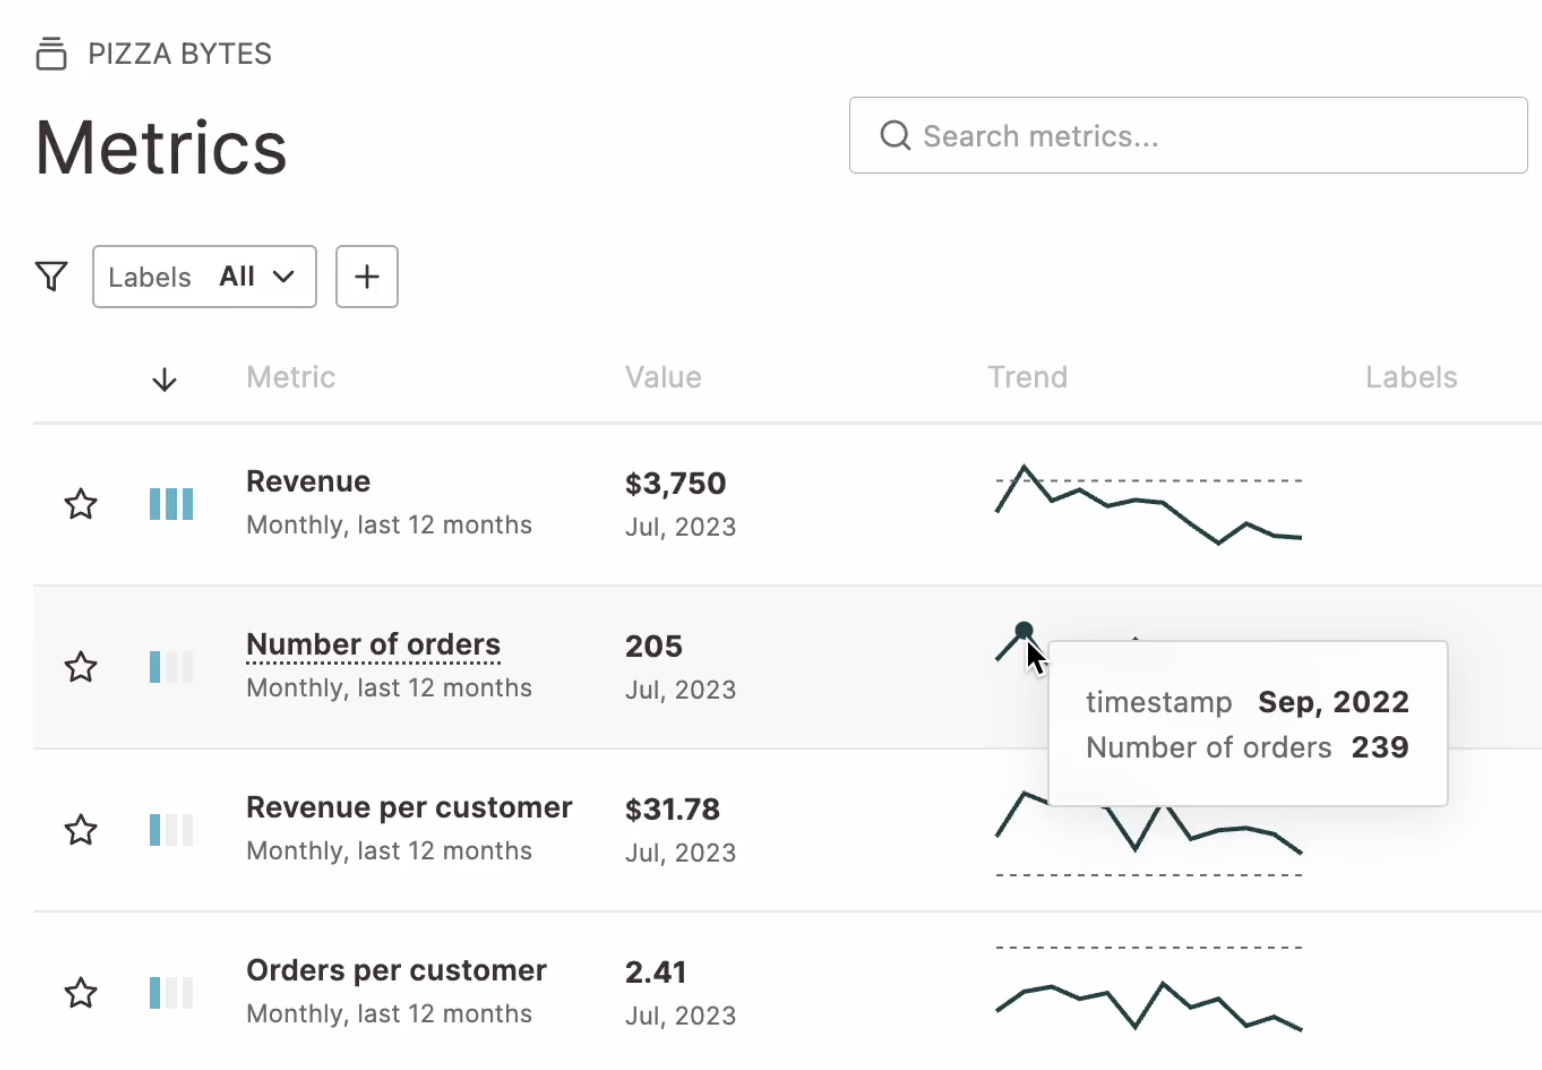Favorite the Orders per customer metric
This screenshot has width=1542, height=1070.
pyautogui.click(x=81, y=993)
